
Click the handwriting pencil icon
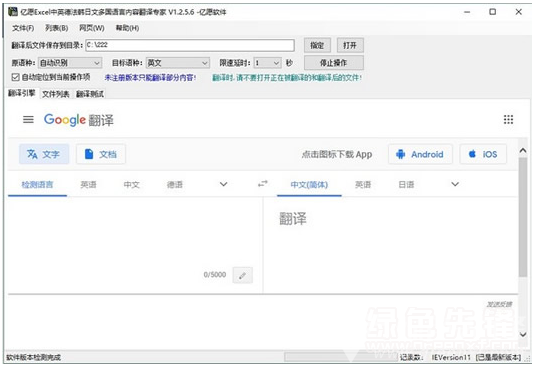[x=243, y=275]
